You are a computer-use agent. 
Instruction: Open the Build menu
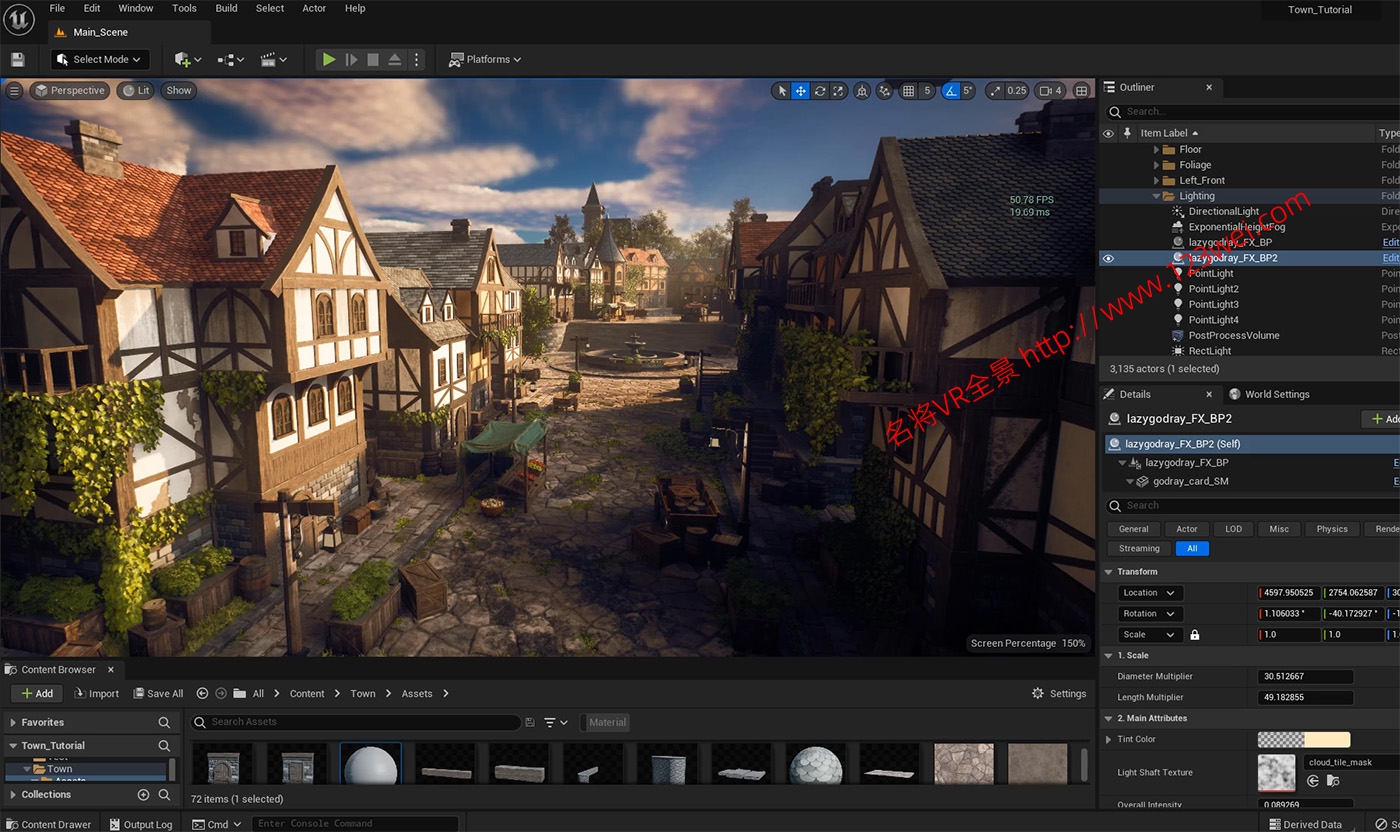click(x=226, y=8)
